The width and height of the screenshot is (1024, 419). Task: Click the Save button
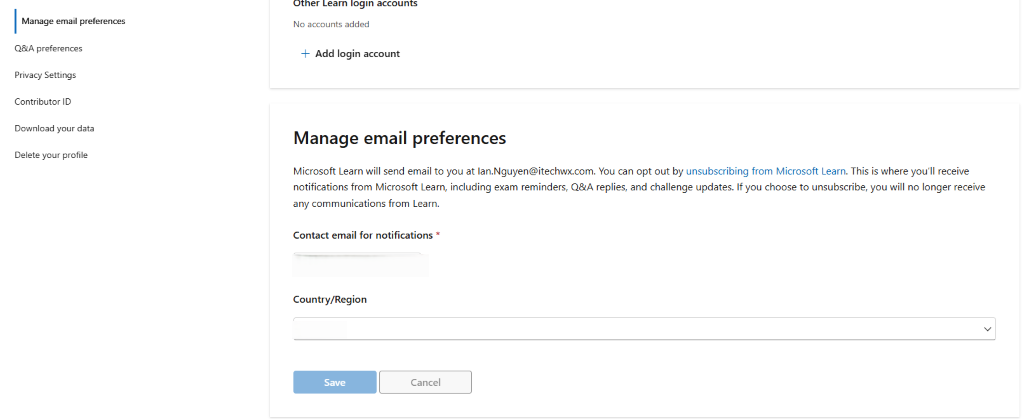(x=334, y=382)
